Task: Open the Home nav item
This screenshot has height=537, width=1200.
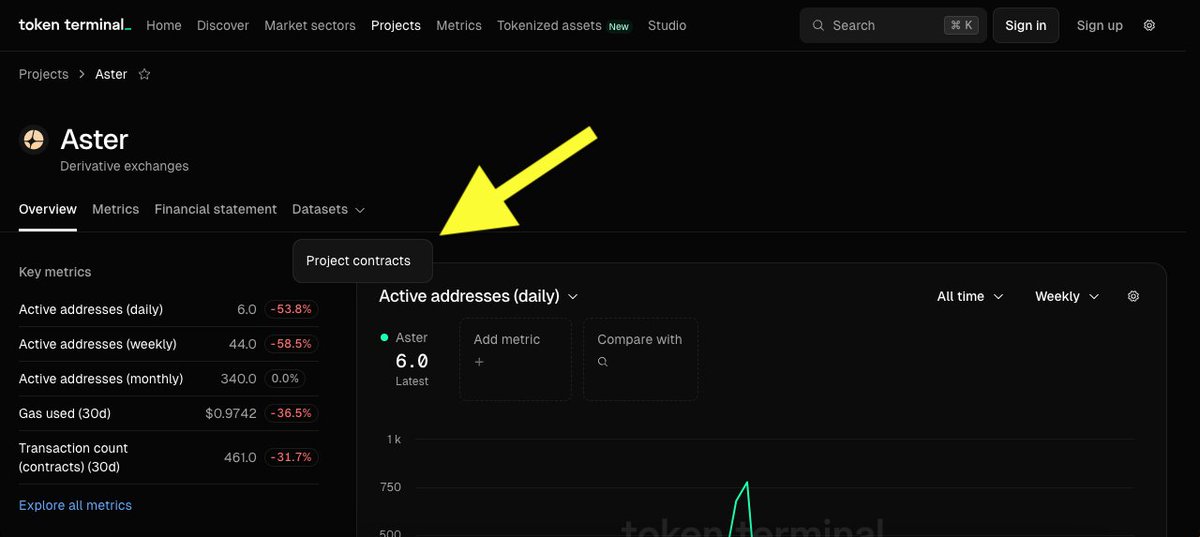Action: point(164,25)
